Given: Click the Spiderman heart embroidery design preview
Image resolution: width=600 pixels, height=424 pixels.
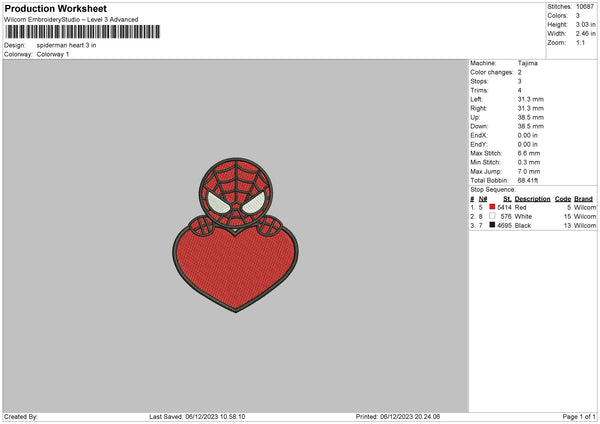Looking at the screenshot, I should point(235,235).
